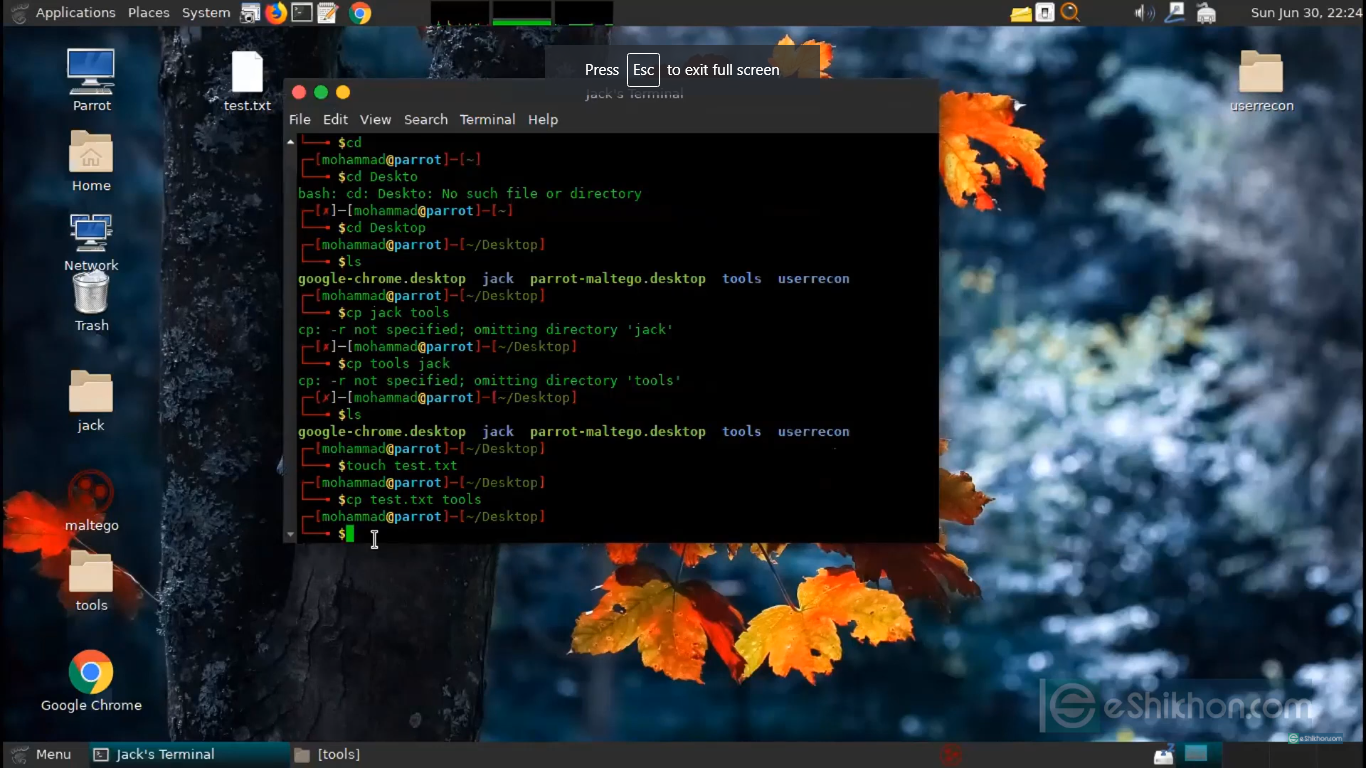
Task: Open the terminal launcher in the top panel
Action: click(301, 13)
